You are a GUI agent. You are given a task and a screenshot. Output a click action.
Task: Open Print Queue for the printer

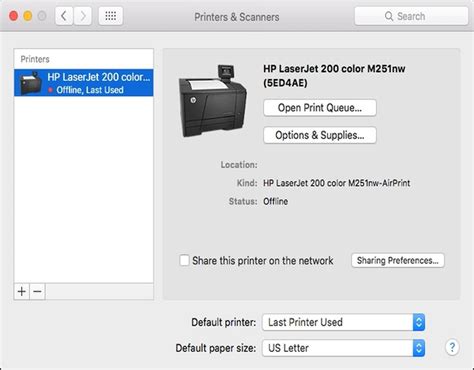tap(320, 108)
